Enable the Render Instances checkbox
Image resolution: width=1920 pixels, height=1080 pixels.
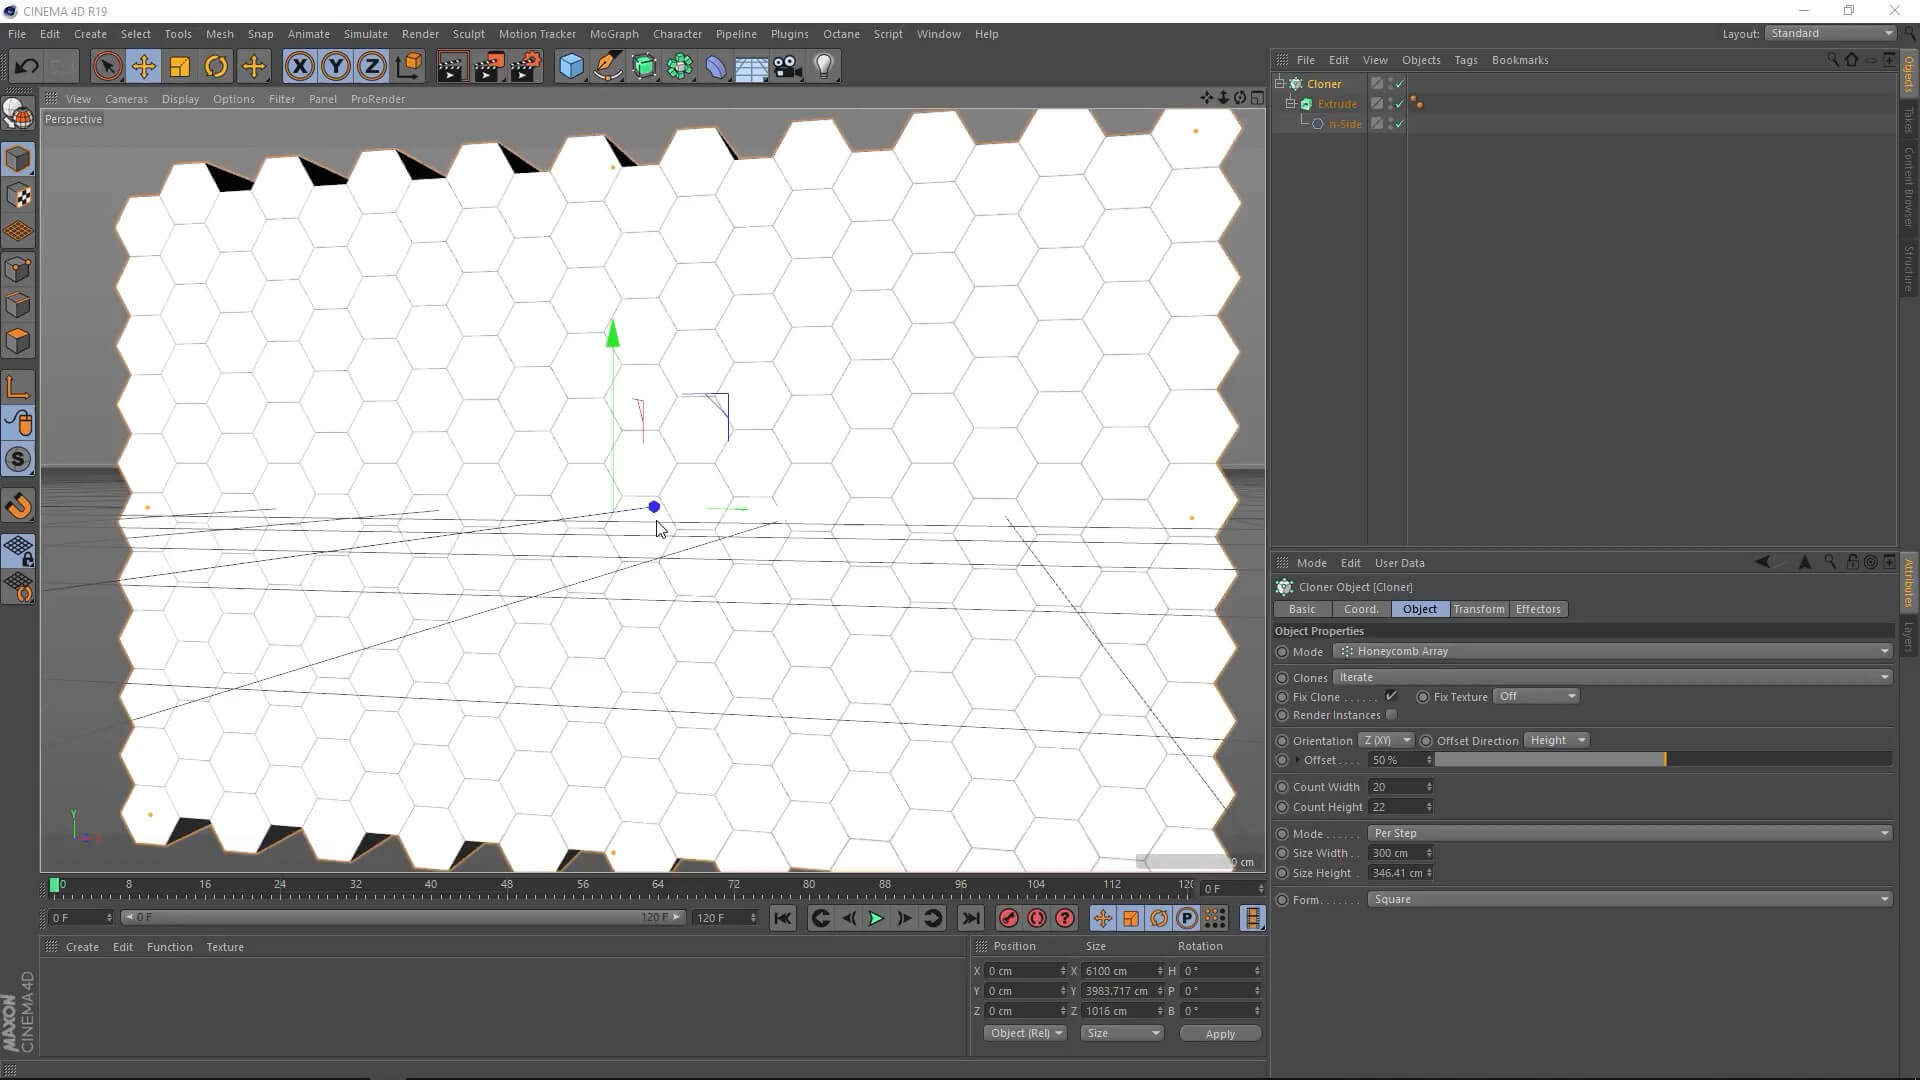point(1391,715)
